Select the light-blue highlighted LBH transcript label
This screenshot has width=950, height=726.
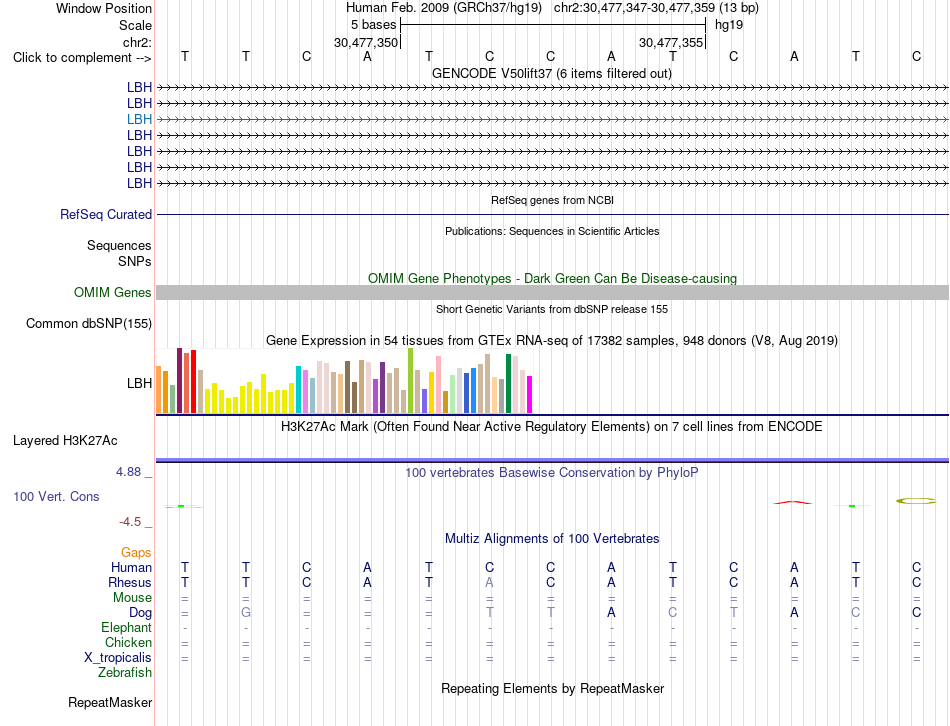(x=139, y=119)
